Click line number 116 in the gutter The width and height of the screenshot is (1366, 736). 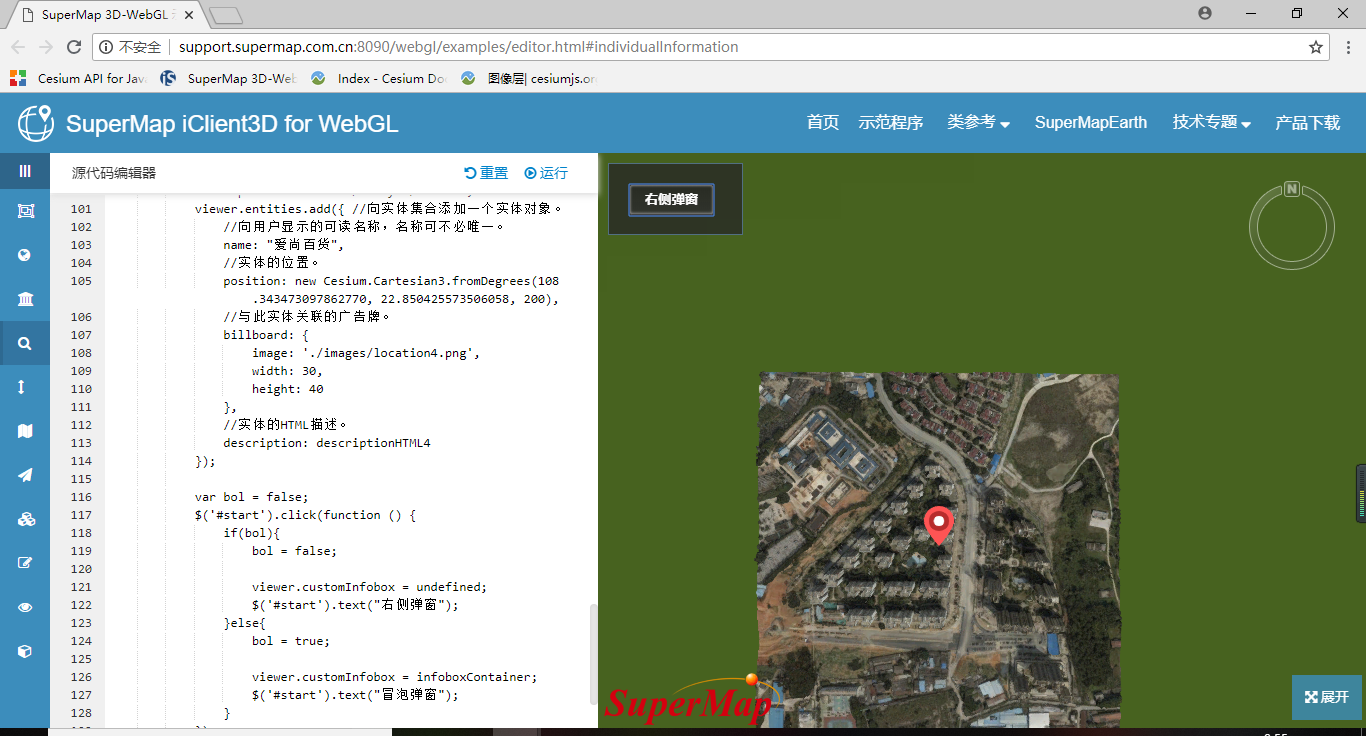(x=81, y=497)
